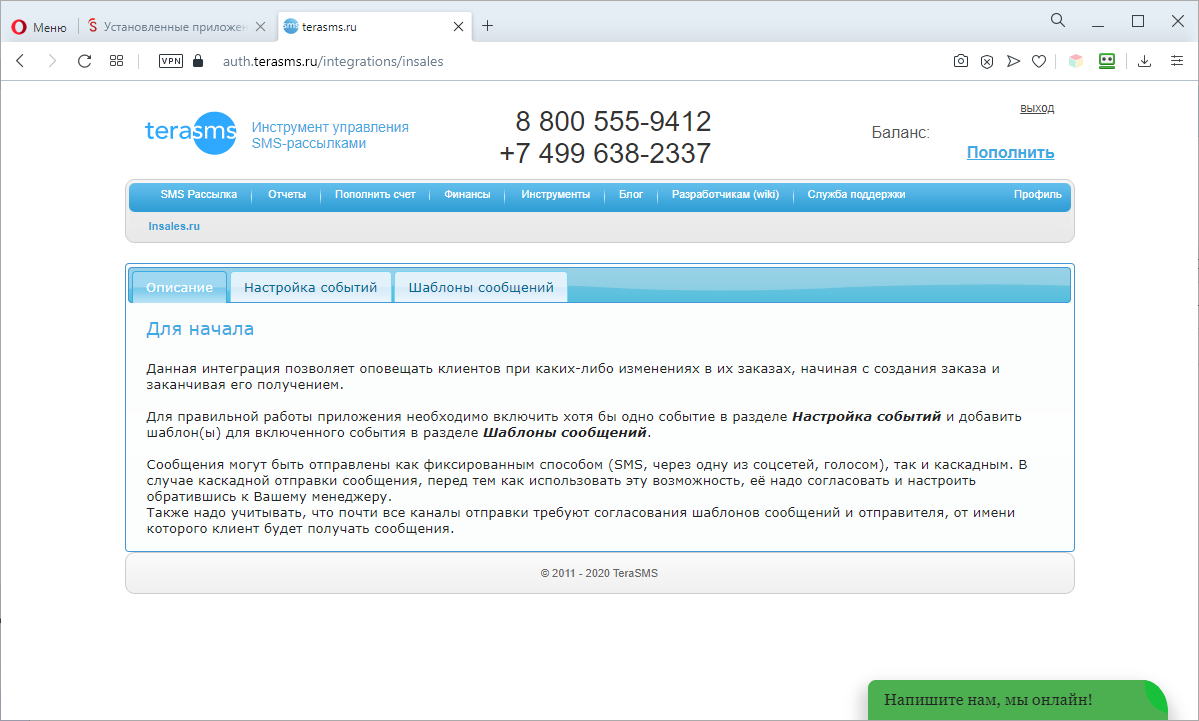Open the Финансы menu item
Image resolution: width=1199 pixels, height=721 pixels.
[x=467, y=194]
